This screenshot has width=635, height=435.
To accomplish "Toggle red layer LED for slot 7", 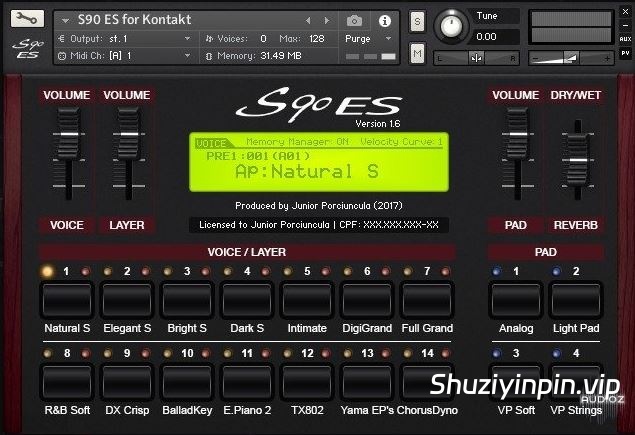I will coord(445,271).
